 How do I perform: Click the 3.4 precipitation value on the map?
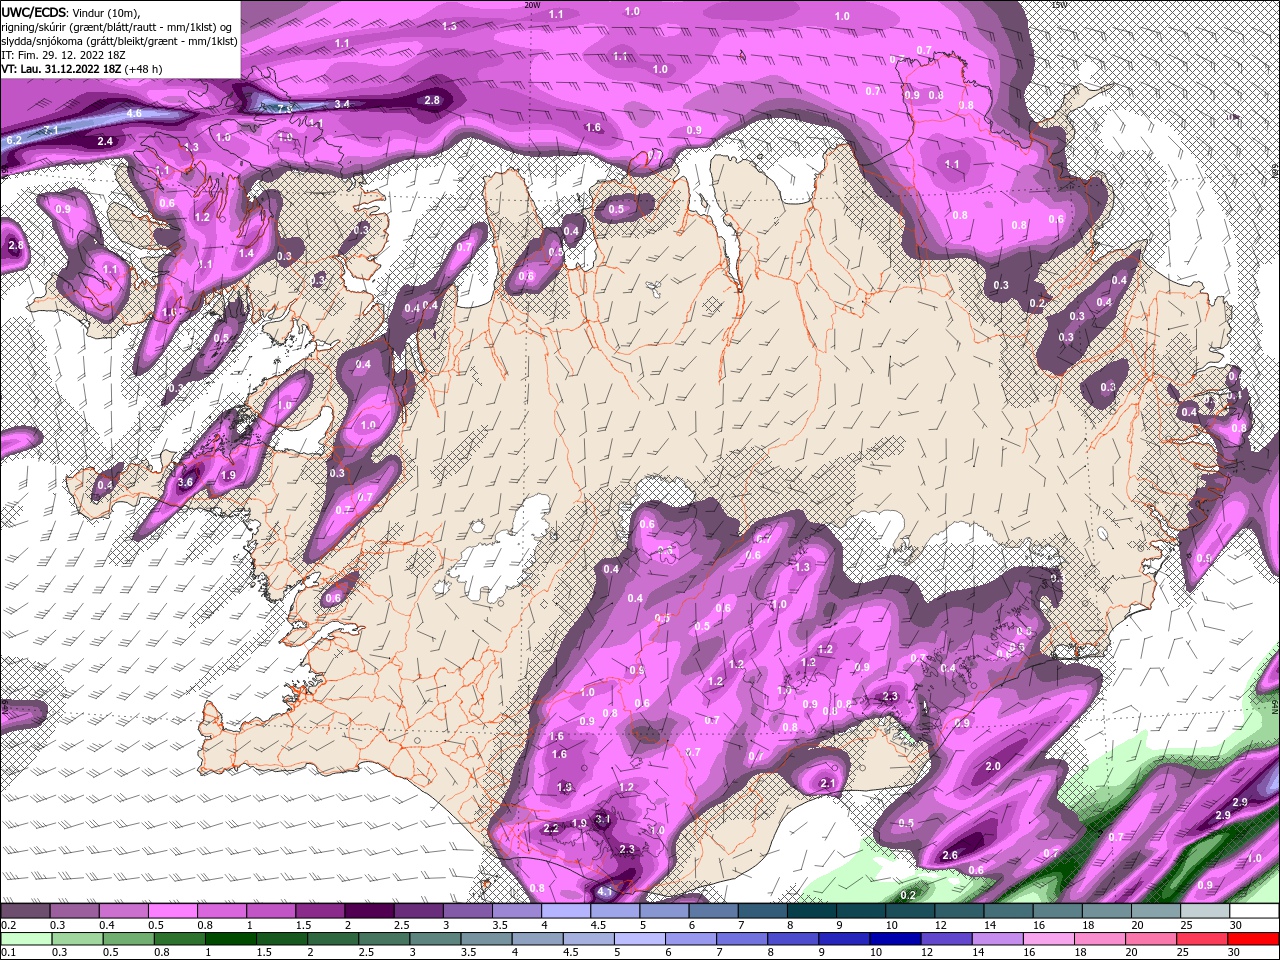[342, 104]
